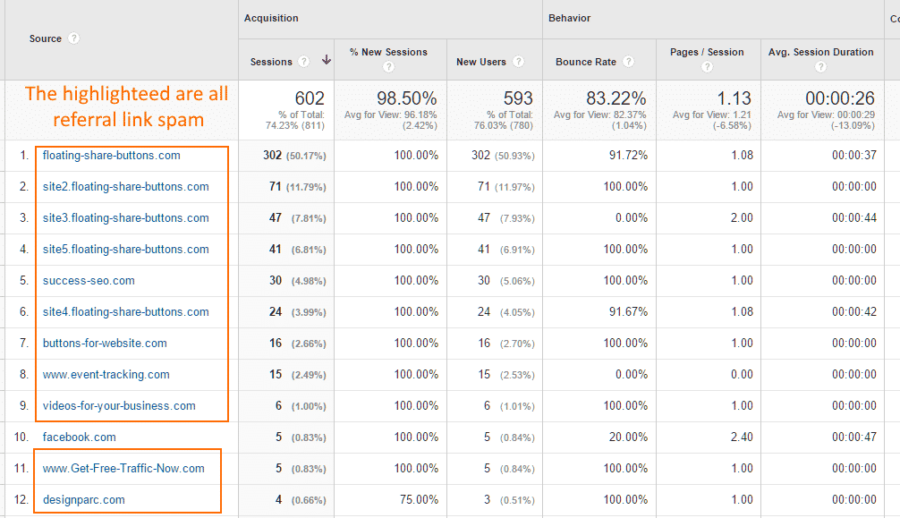Click the 2.00 pages per session cell
900x518 pixels.
(742, 218)
